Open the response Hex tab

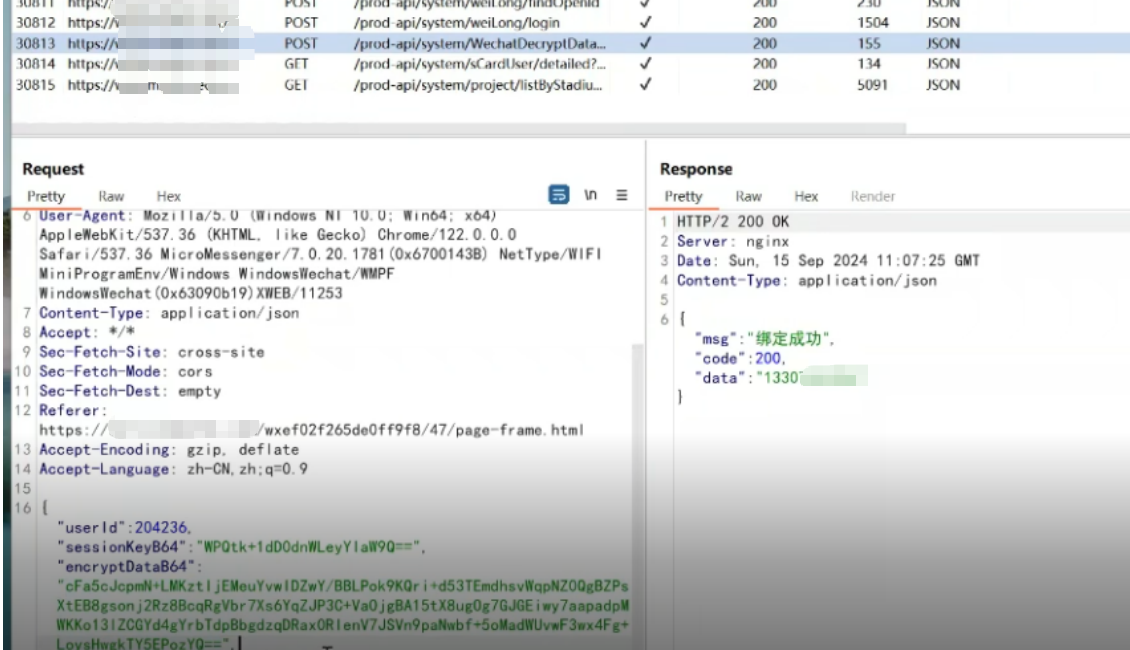click(x=806, y=196)
